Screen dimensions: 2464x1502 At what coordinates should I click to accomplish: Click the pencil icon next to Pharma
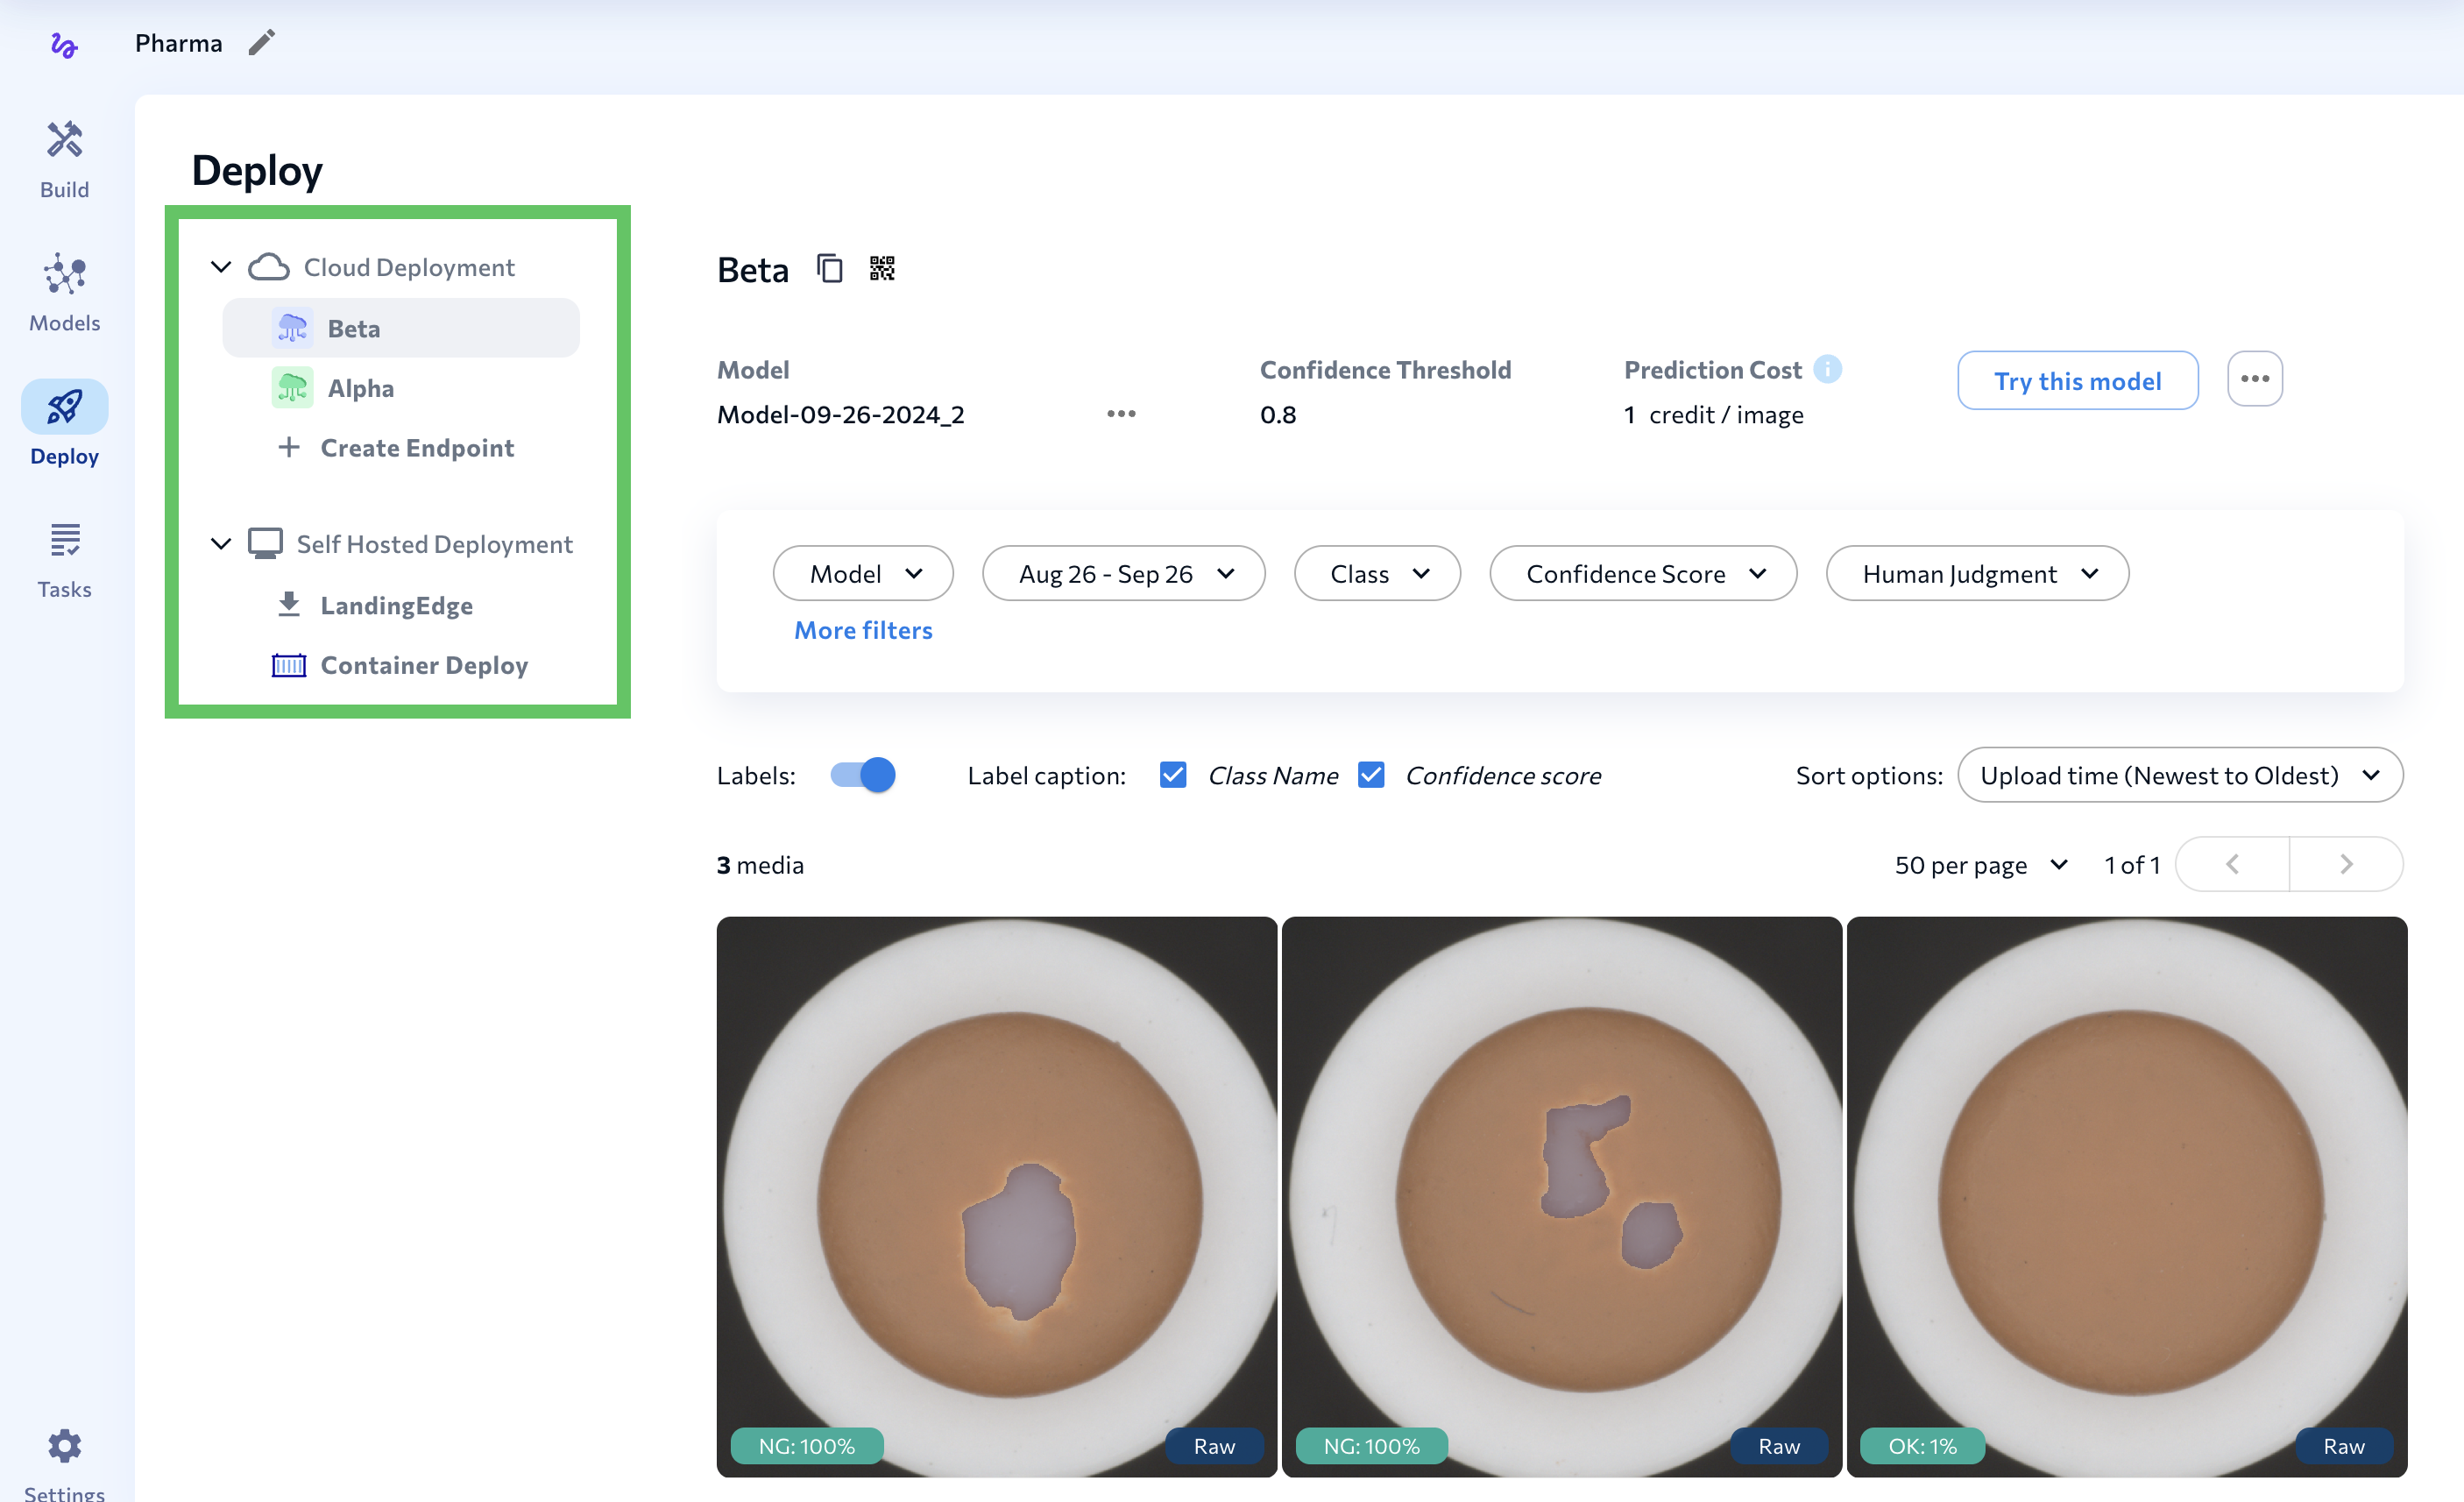click(x=261, y=42)
